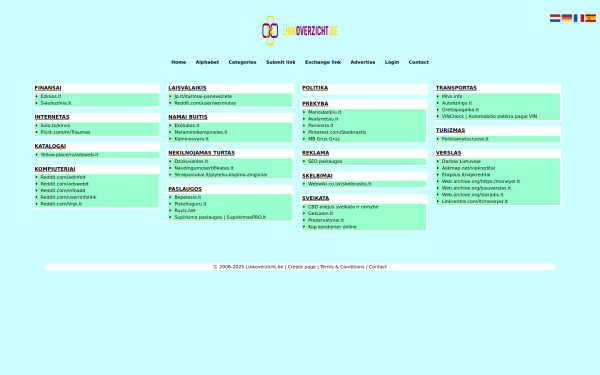Open the SEO paslaugos link
The height and width of the screenshot is (375, 600).
pos(325,161)
